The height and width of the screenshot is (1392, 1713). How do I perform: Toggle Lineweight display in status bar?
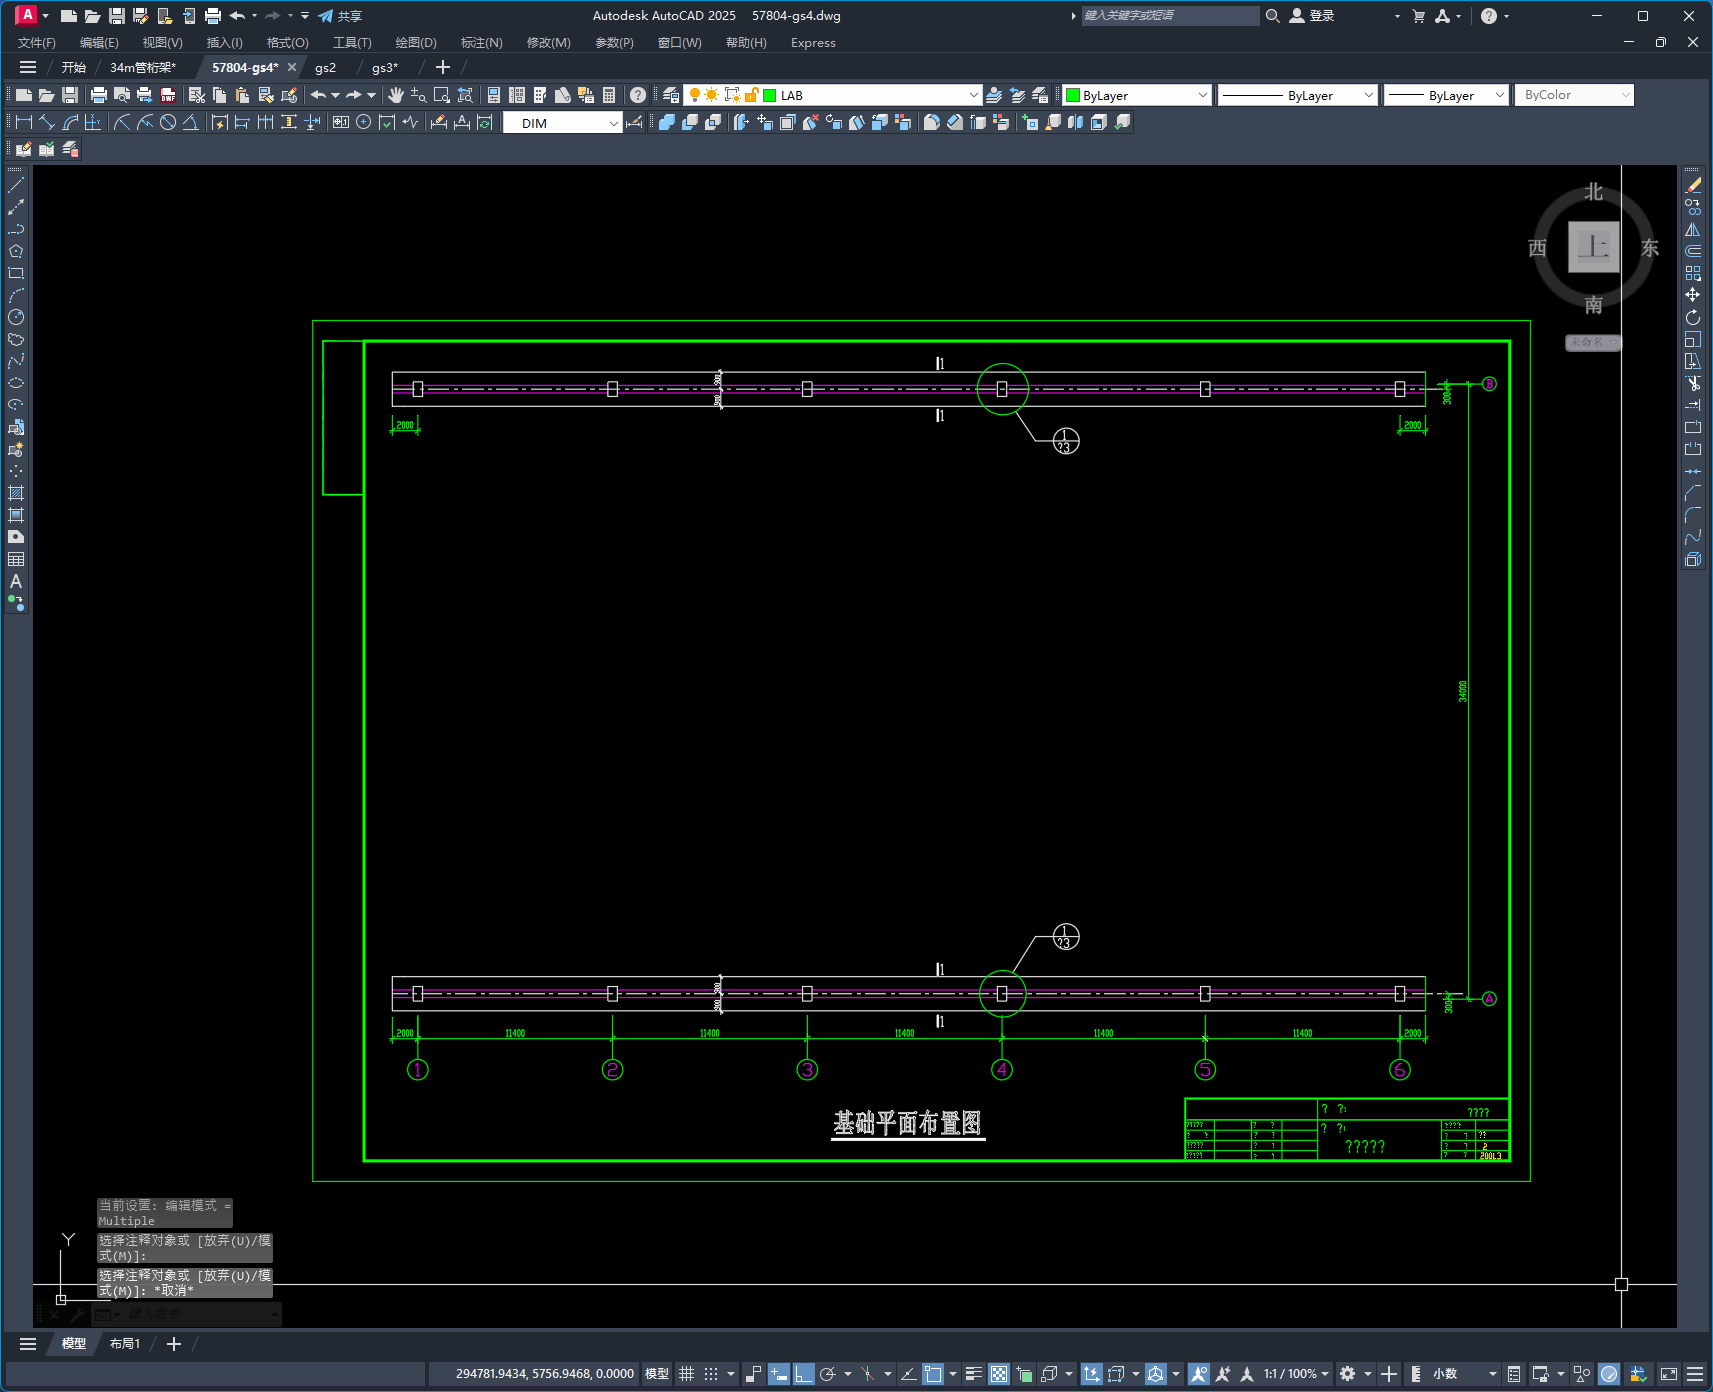(974, 1374)
